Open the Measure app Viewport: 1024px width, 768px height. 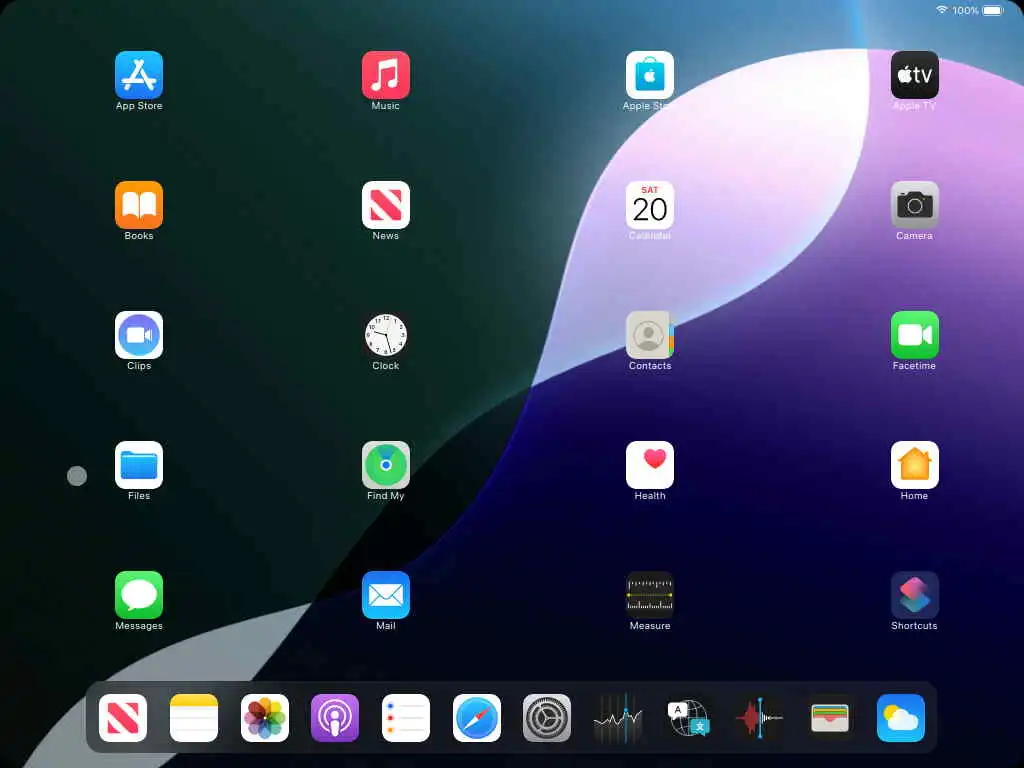point(649,594)
